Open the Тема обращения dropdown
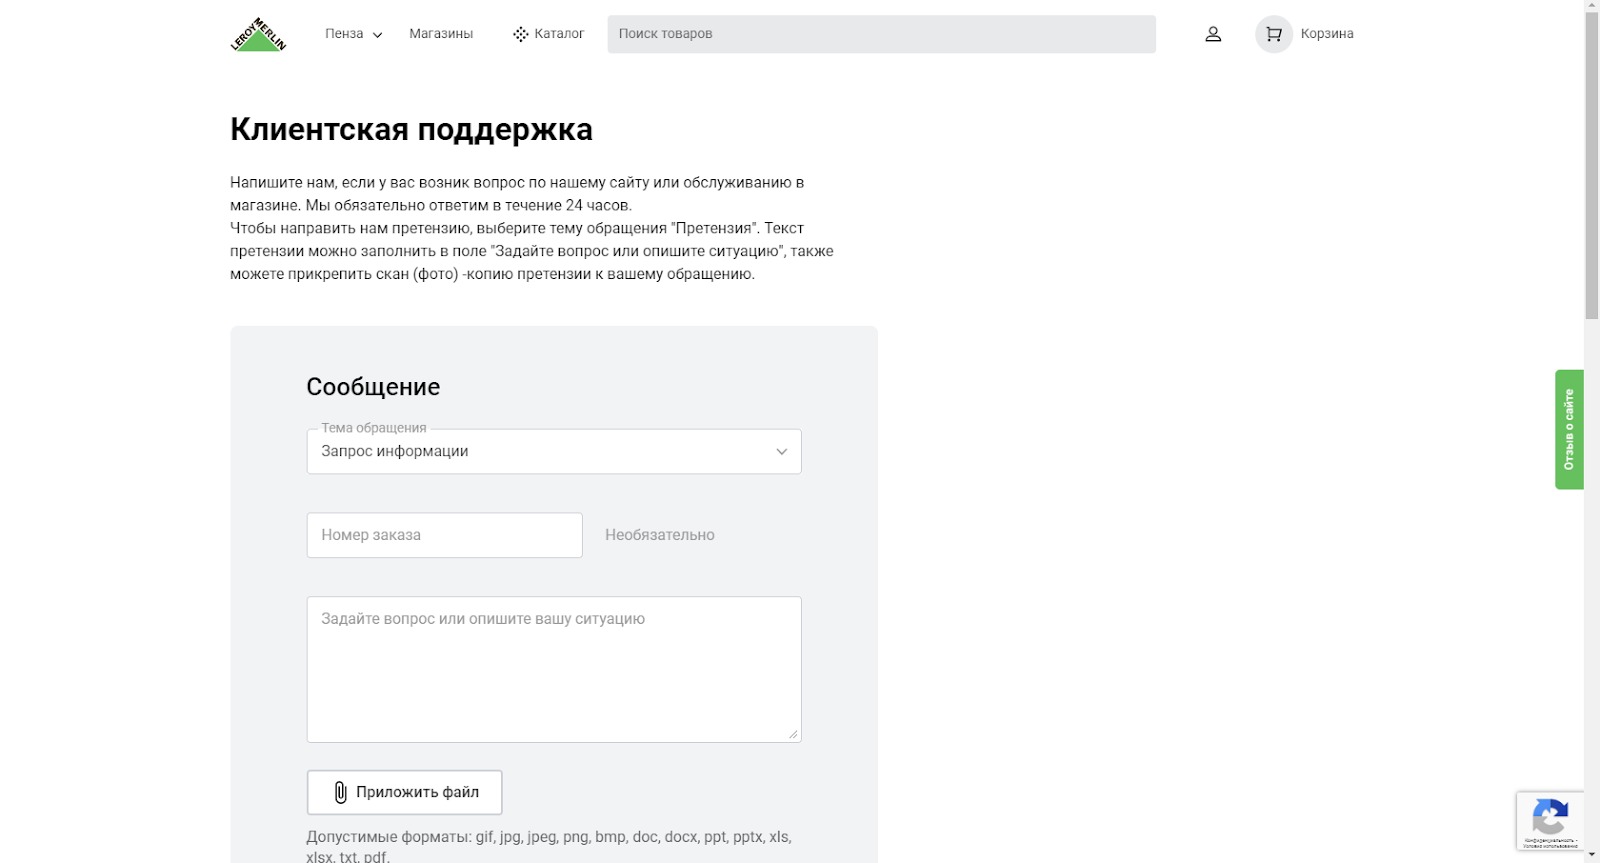This screenshot has height=863, width=1600. click(x=554, y=451)
